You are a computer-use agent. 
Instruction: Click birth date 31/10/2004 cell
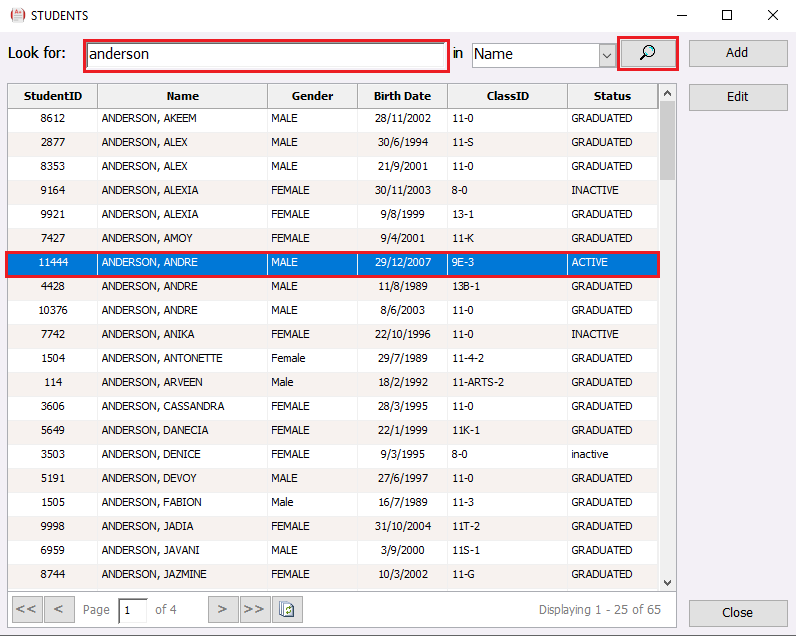pyautogui.click(x=403, y=526)
